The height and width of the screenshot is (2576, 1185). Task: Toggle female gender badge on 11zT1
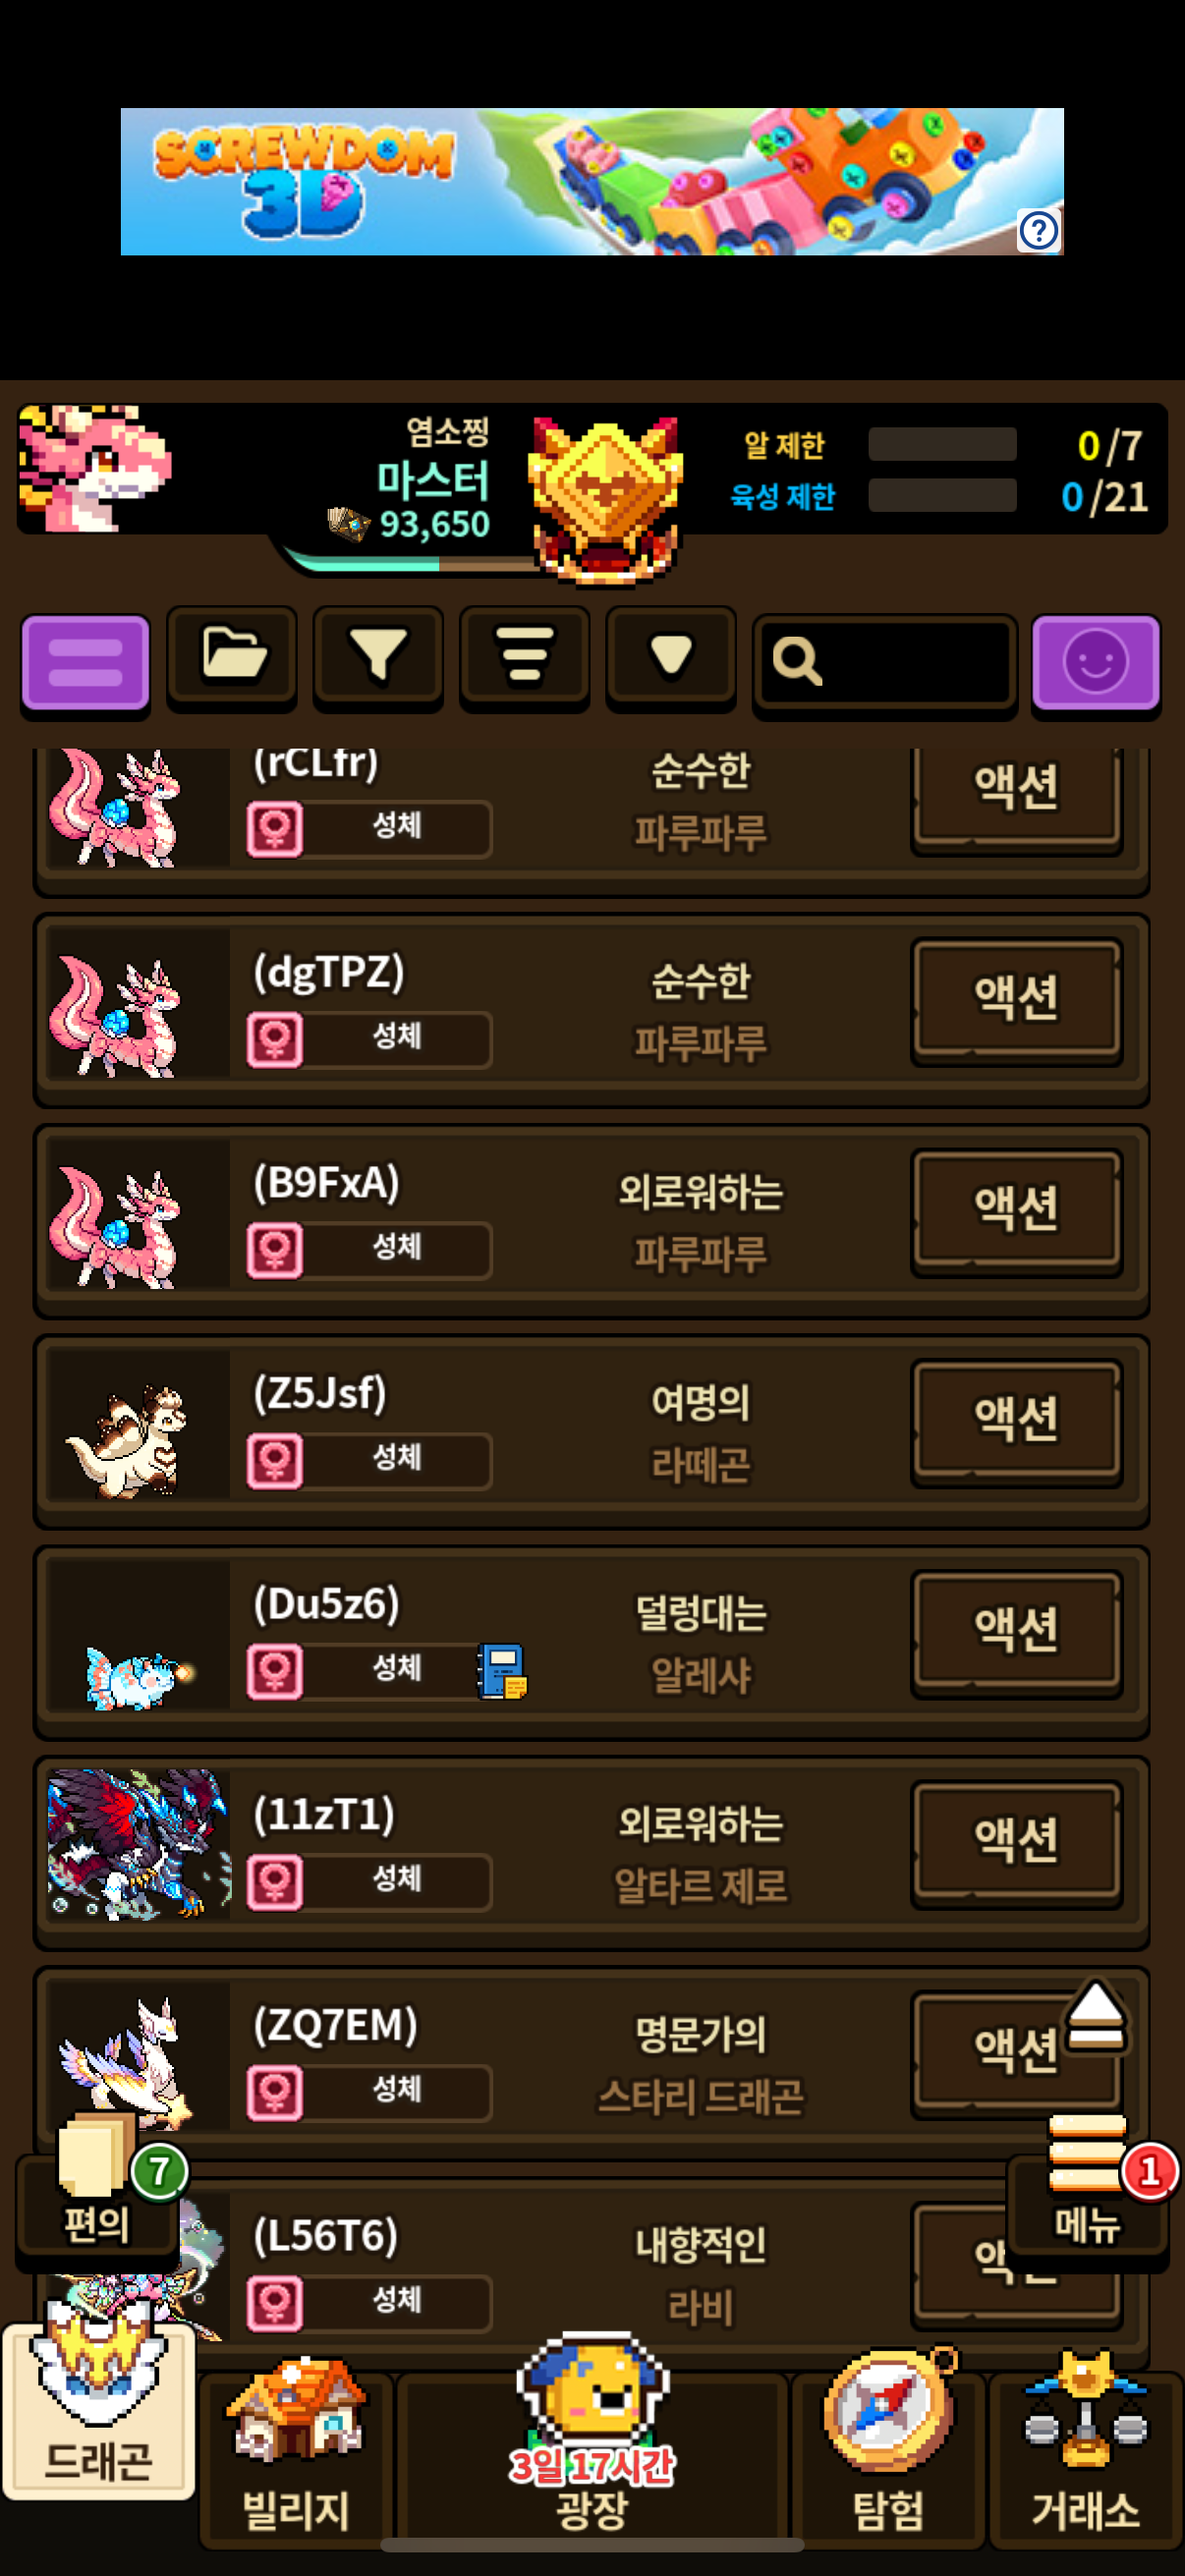click(x=275, y=1882)
